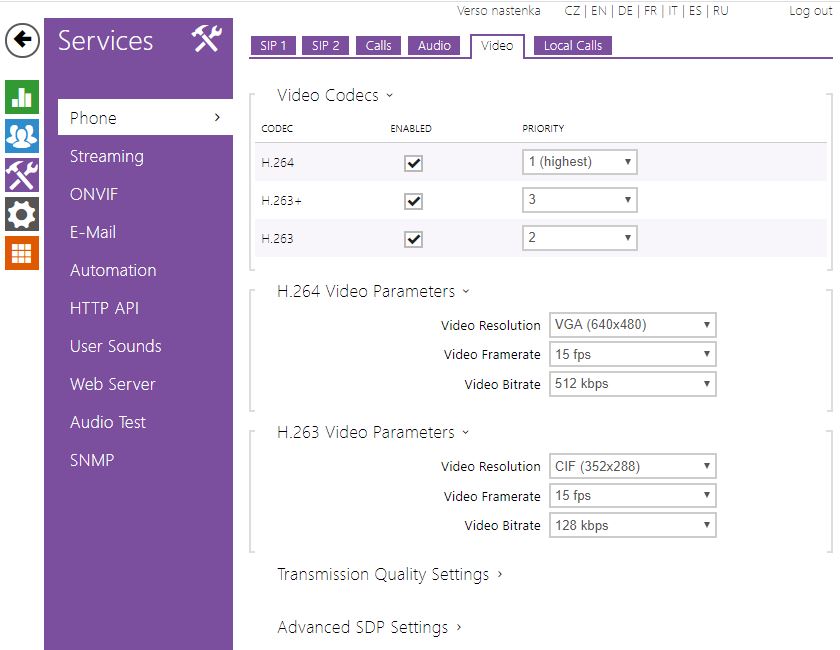
Task: Uncheck the H.263+ enabled checkbox
Action: coord(413,201)
